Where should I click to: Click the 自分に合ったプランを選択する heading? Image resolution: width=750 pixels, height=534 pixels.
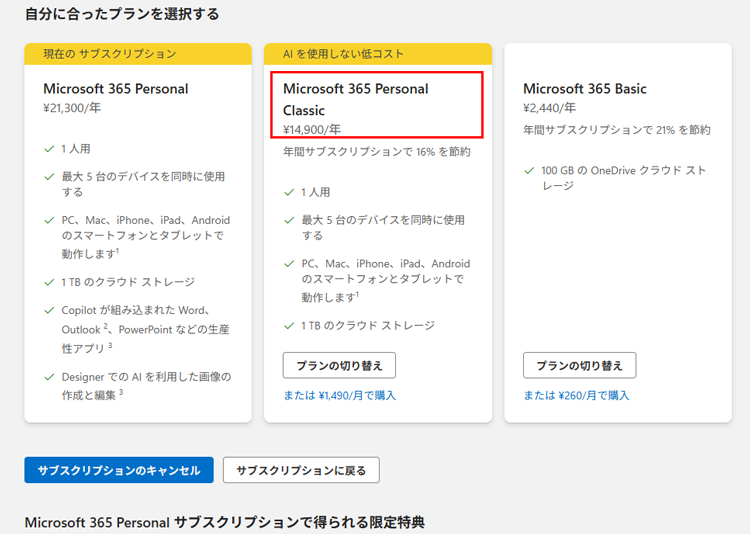pos(122,14)
